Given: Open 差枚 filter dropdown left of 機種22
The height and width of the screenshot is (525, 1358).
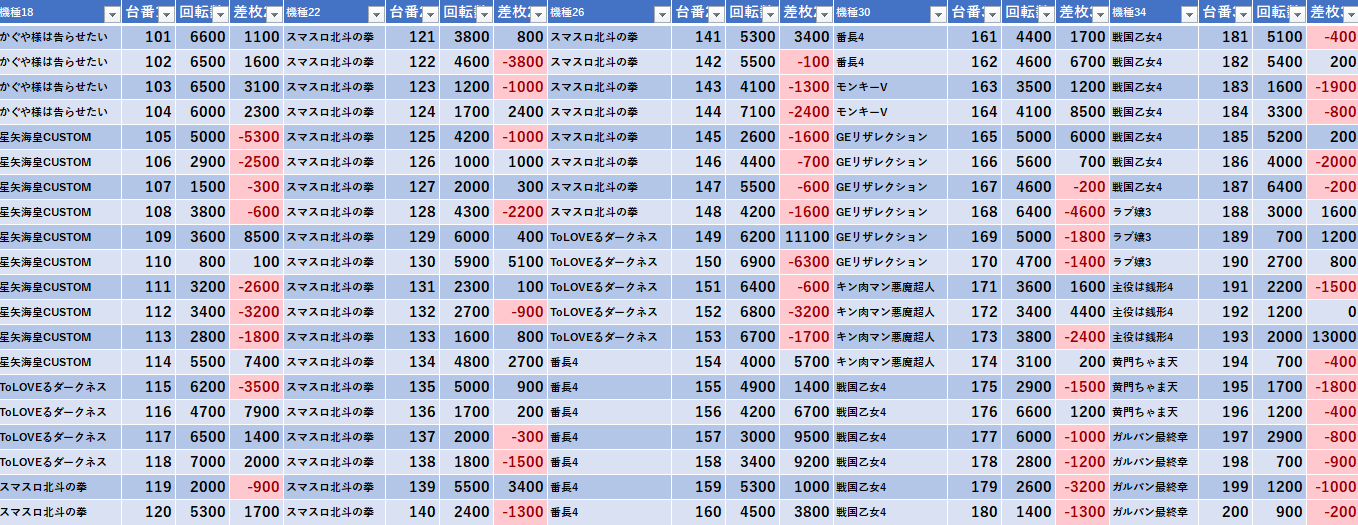Looking at the screenshot, I should (x=272, y=13).
